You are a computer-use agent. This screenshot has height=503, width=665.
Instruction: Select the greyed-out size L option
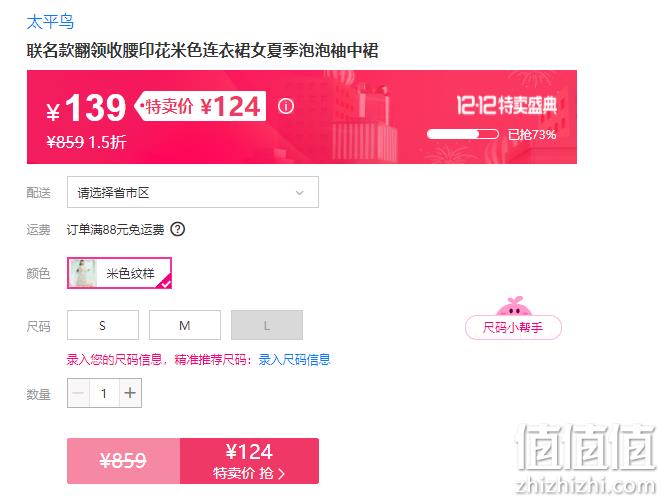pos(267,325)
